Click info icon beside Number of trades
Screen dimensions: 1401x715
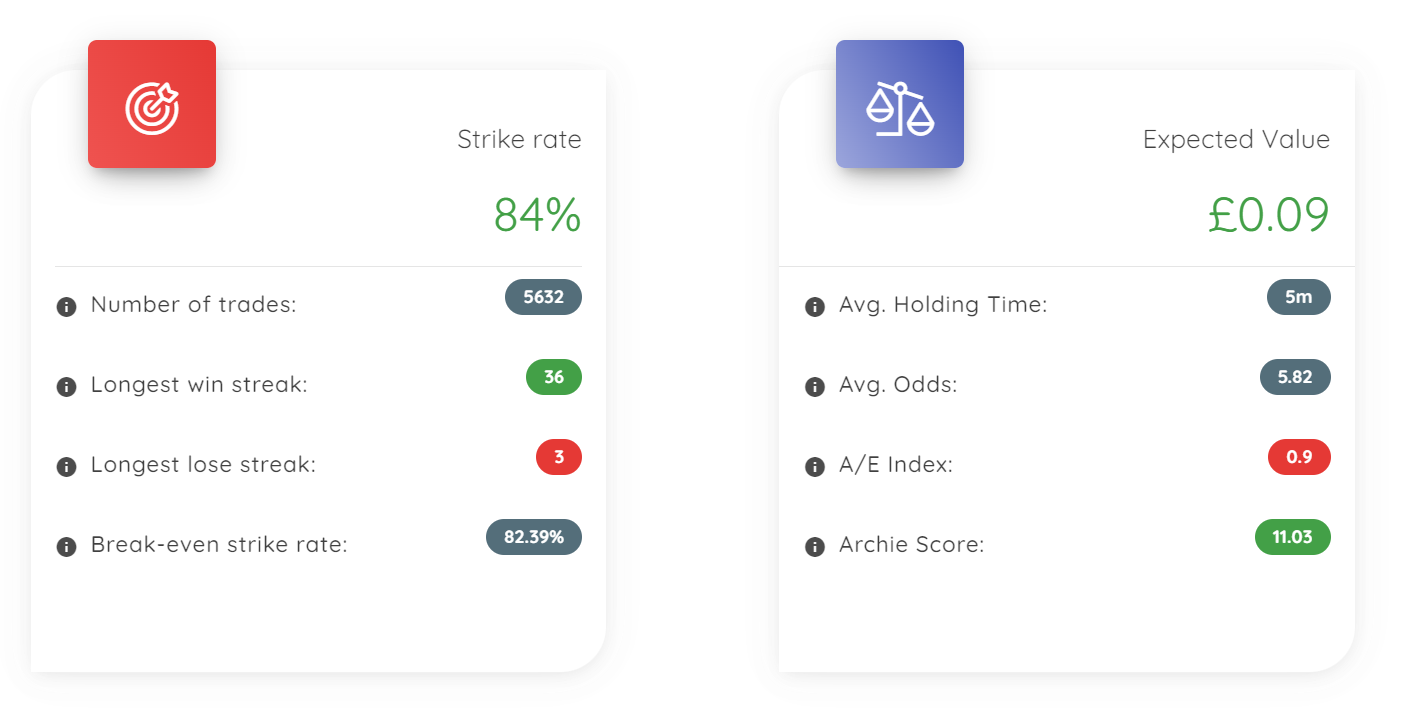(x=67, y=307)
